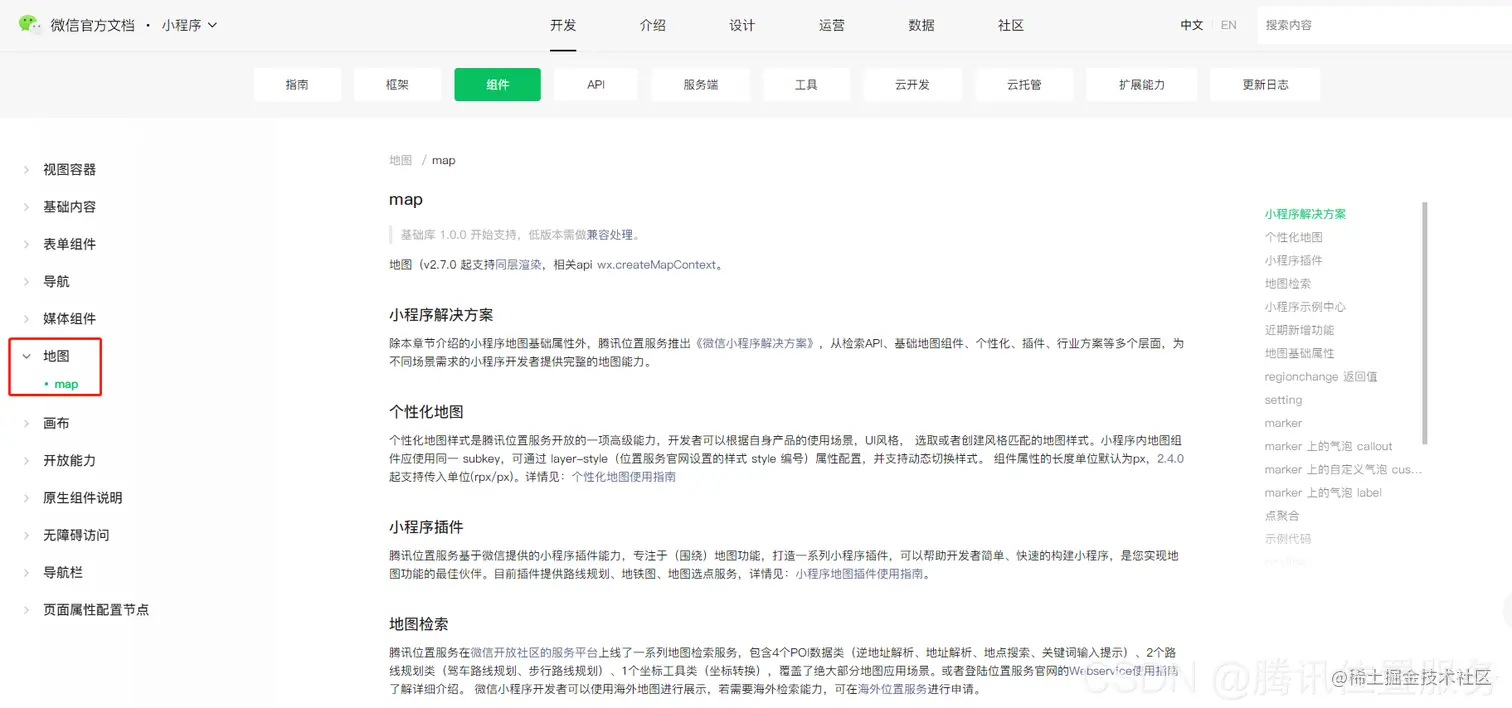Image resolution: width=1512 pixels, height=708 pixels.
Task: Jump to marker 上的气泡 label outline entry
Action: (1323, 493)
